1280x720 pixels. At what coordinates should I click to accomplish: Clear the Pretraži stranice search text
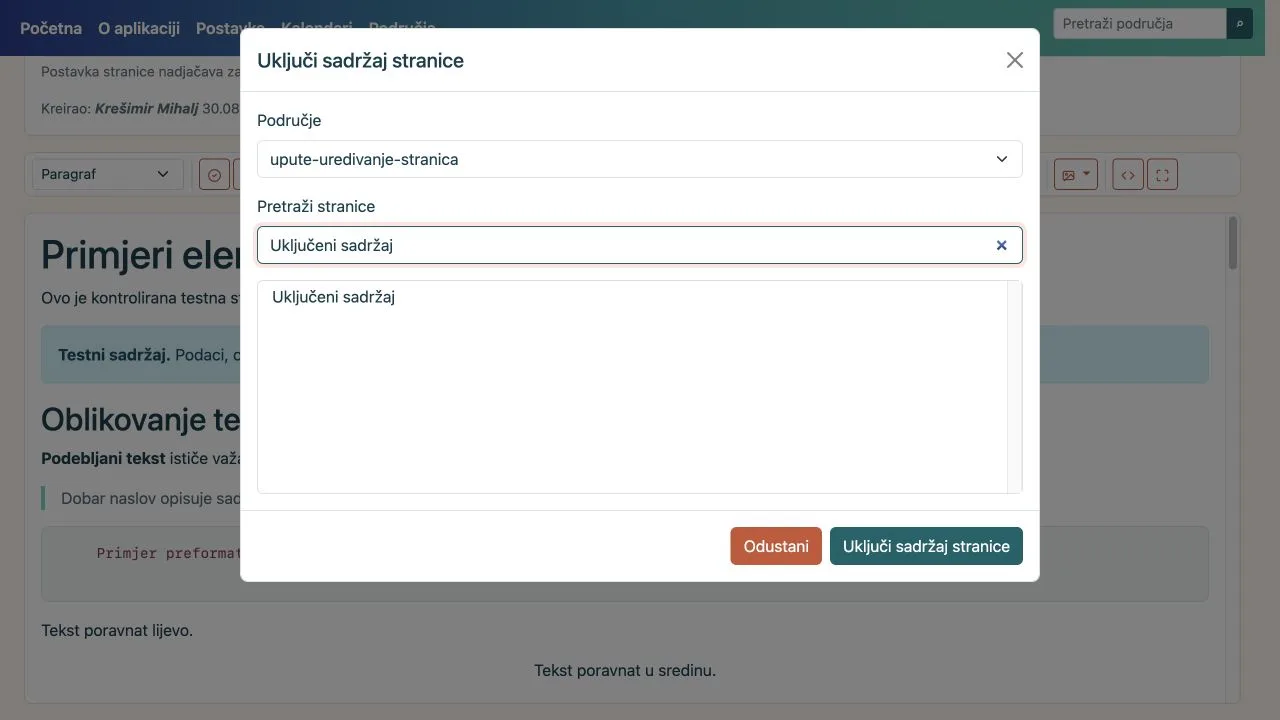[1001, 245]
